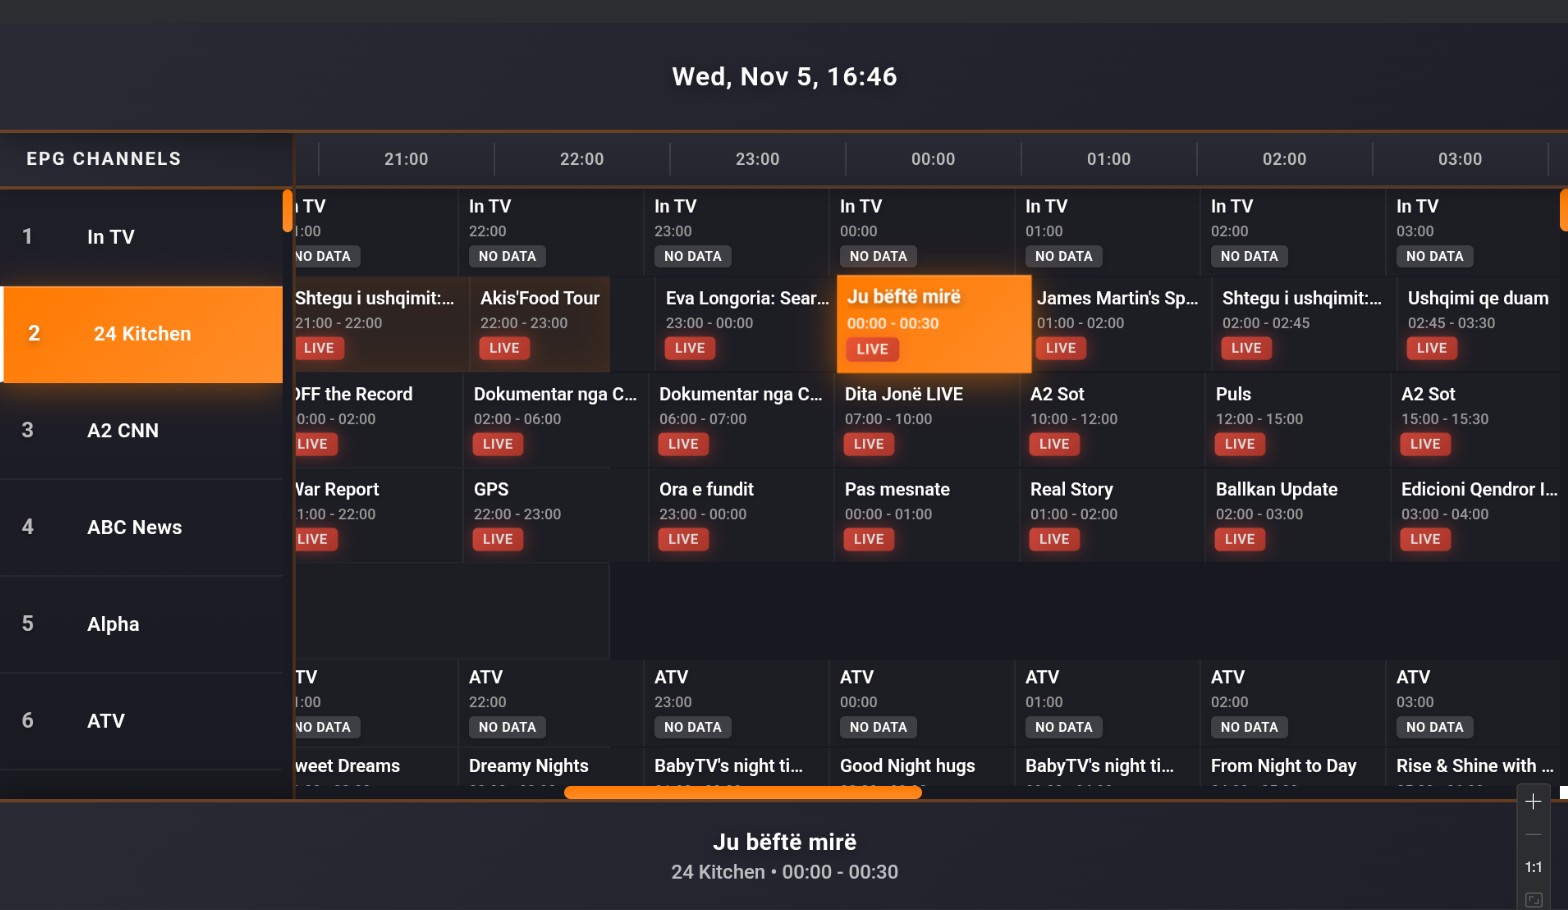The height and width of the screenshot is (910, 1568).
Task: Reset zoom with the 1:1 button
Action: point(1533,867)
